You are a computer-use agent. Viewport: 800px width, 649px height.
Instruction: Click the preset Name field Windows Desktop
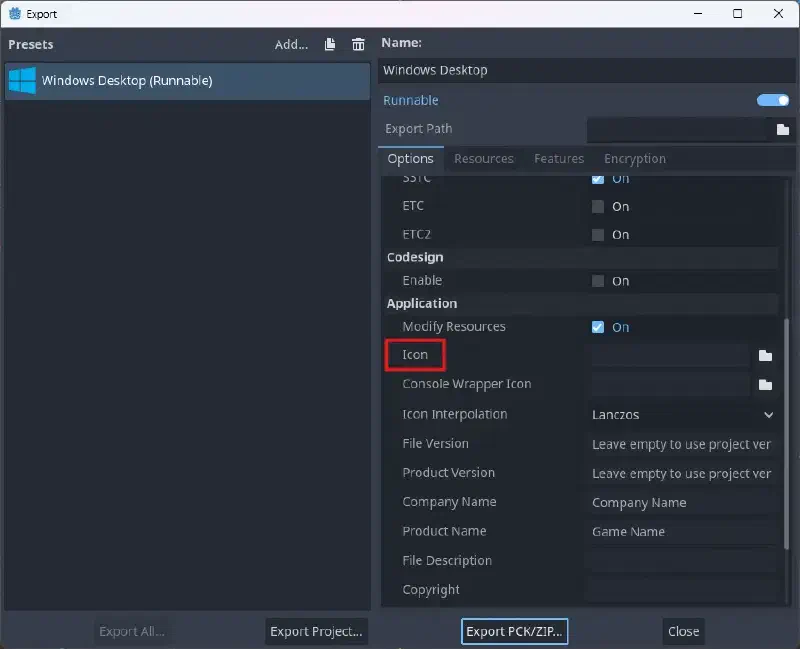click(x=587, y=70)
